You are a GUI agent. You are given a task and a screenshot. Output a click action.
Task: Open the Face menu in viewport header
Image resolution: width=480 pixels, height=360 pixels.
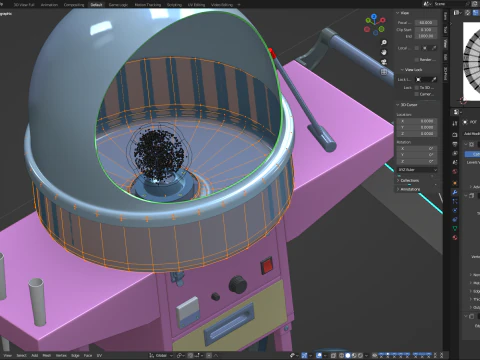(88, 356)
